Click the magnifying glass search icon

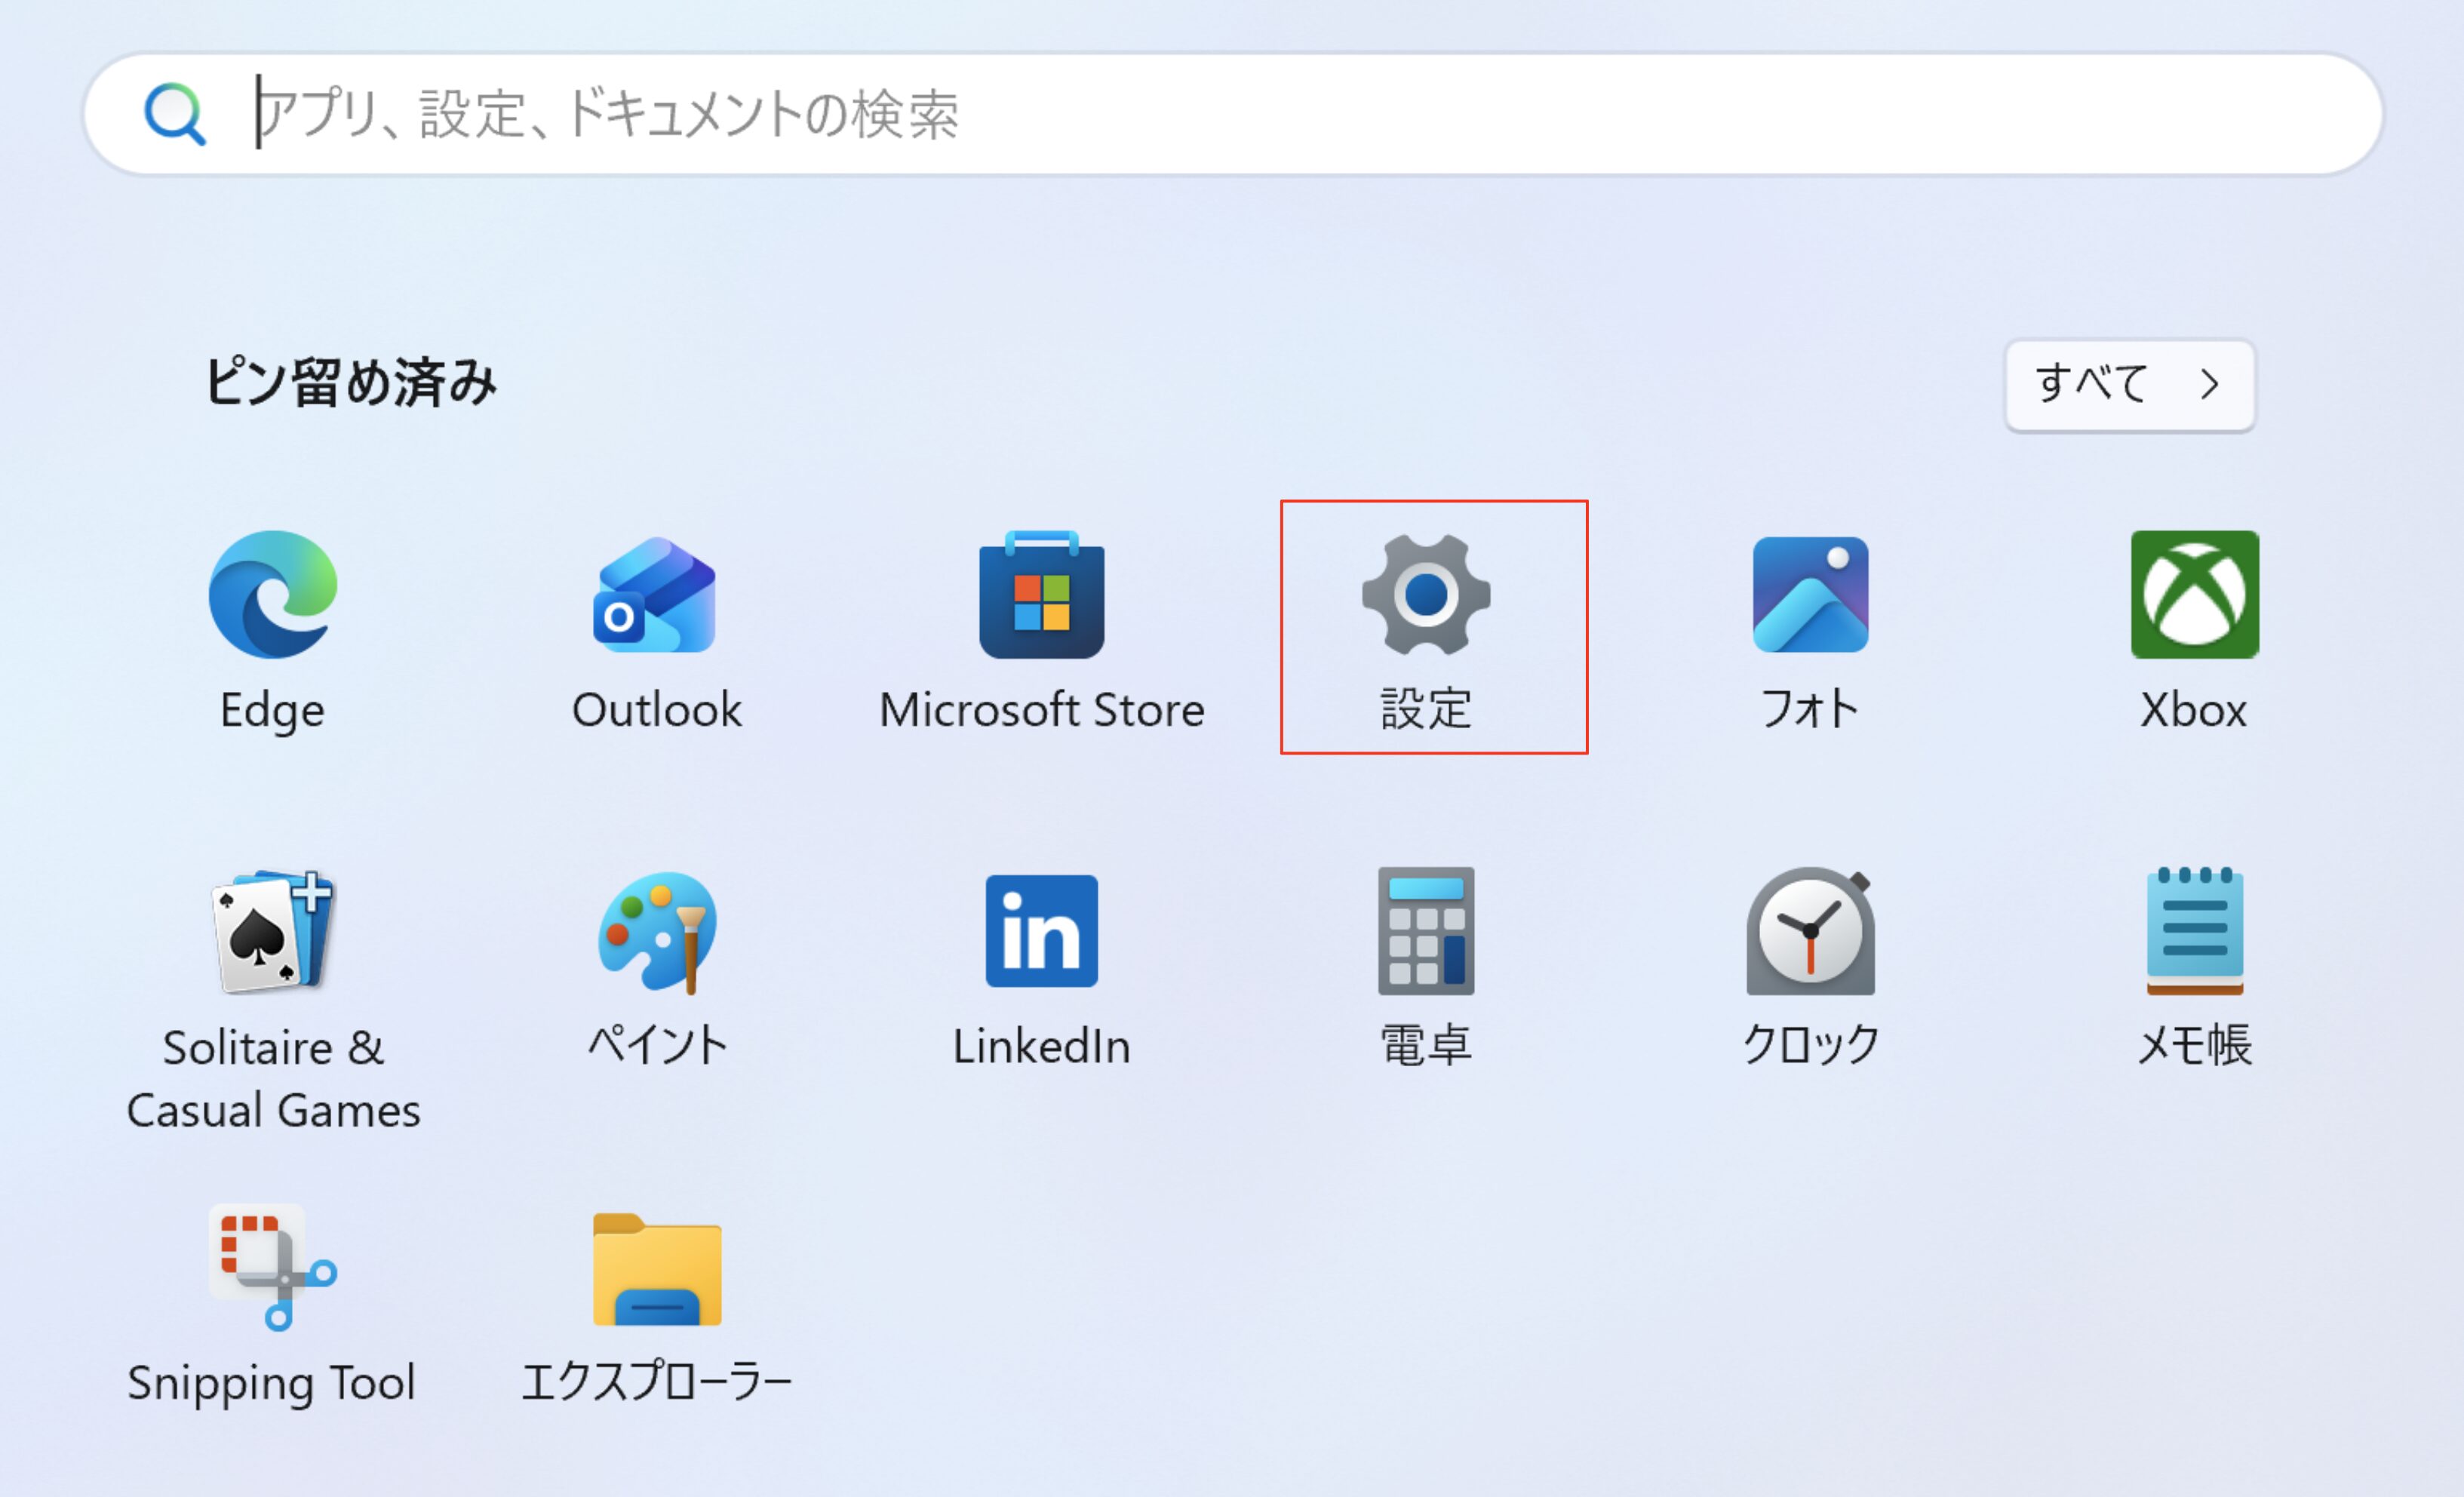click(x=175, y=113)
